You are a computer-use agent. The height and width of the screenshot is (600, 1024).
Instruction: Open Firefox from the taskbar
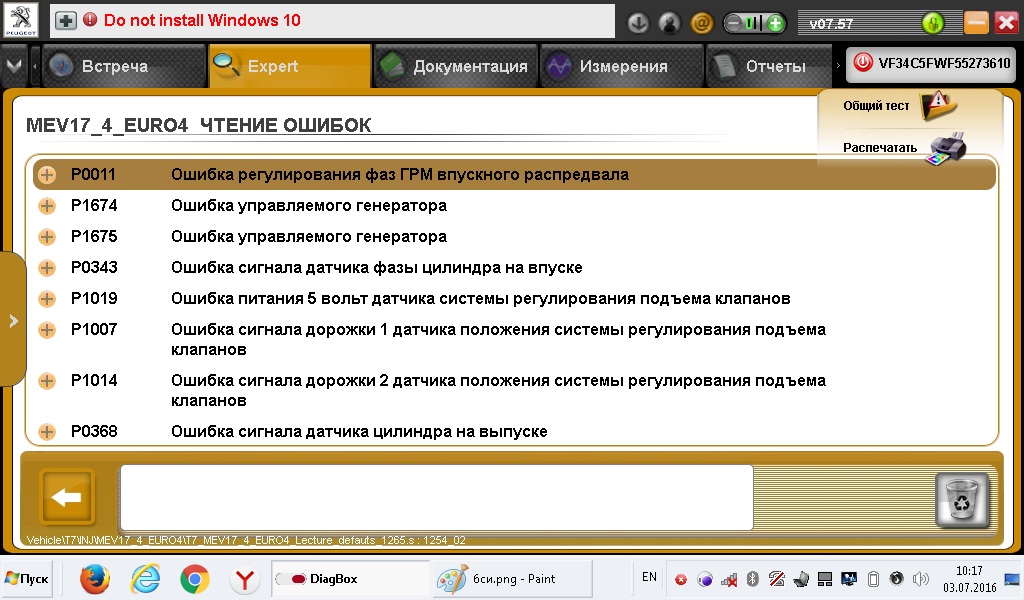[94, 579]
